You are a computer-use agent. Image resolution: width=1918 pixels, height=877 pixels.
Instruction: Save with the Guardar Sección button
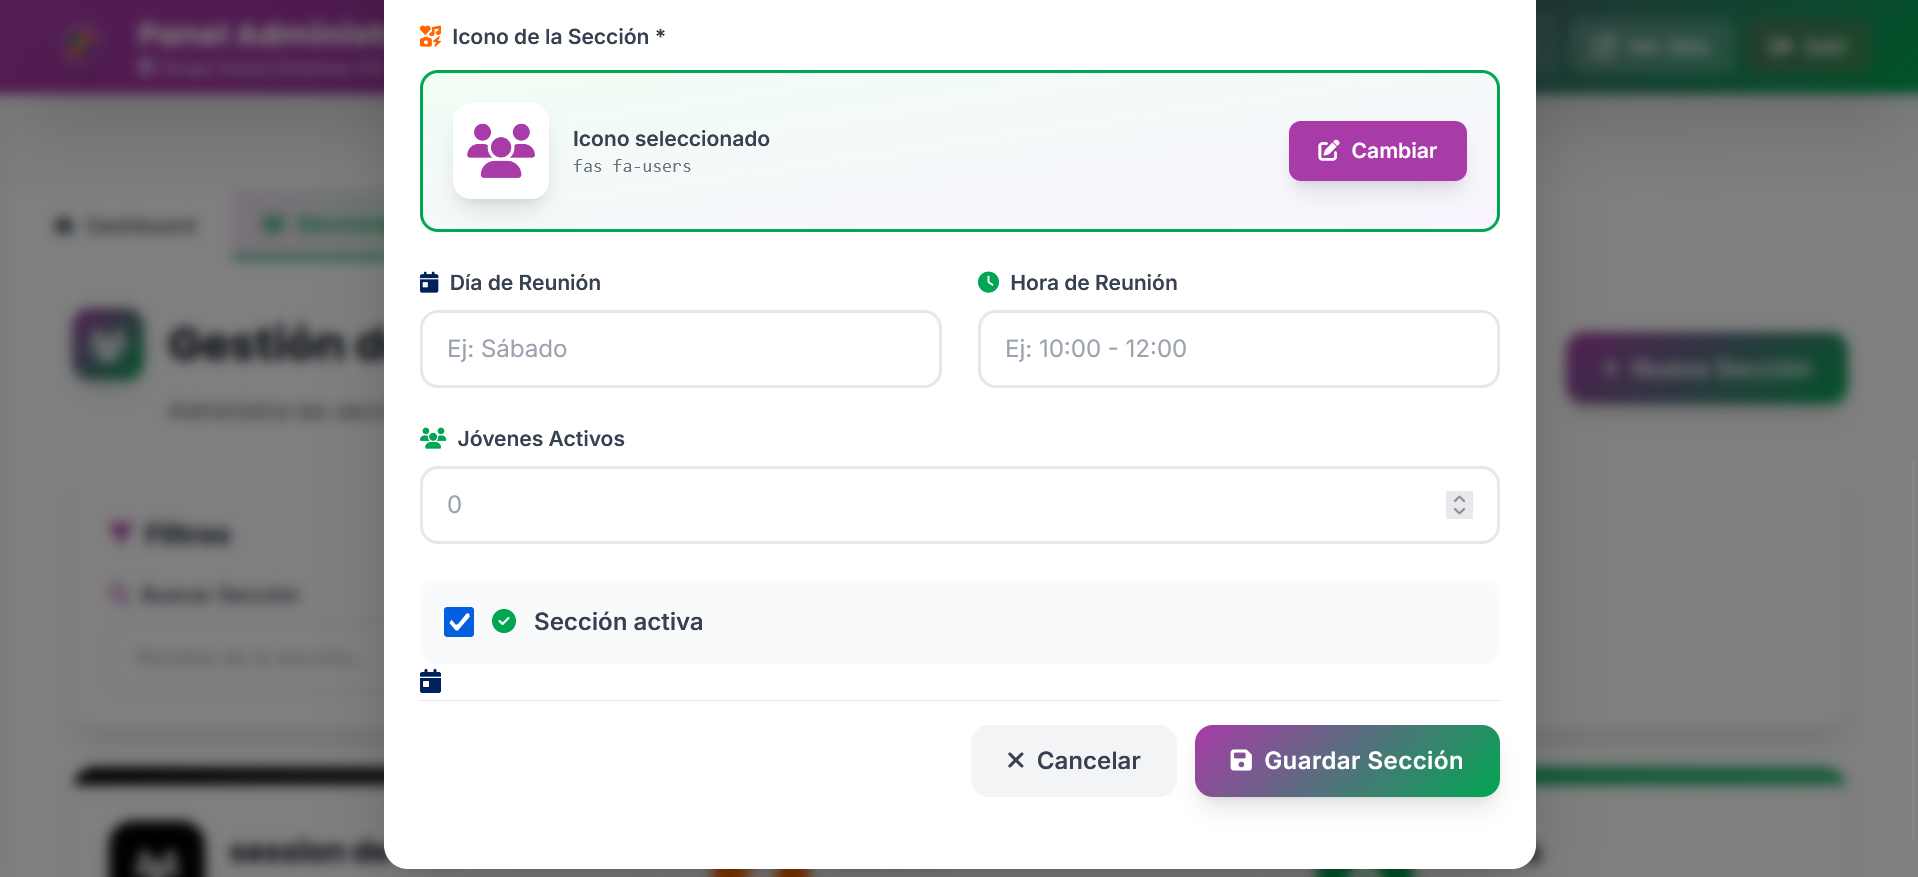click(x=1347, y=761)
